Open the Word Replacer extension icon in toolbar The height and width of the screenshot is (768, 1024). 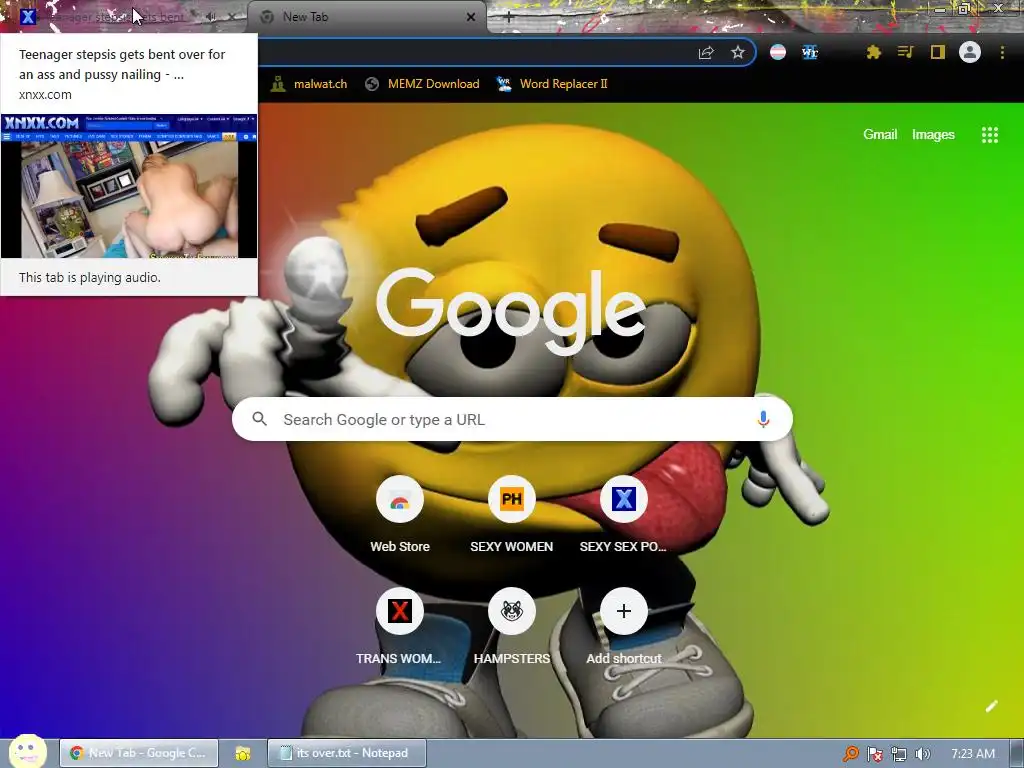click(x=810, y=52)
